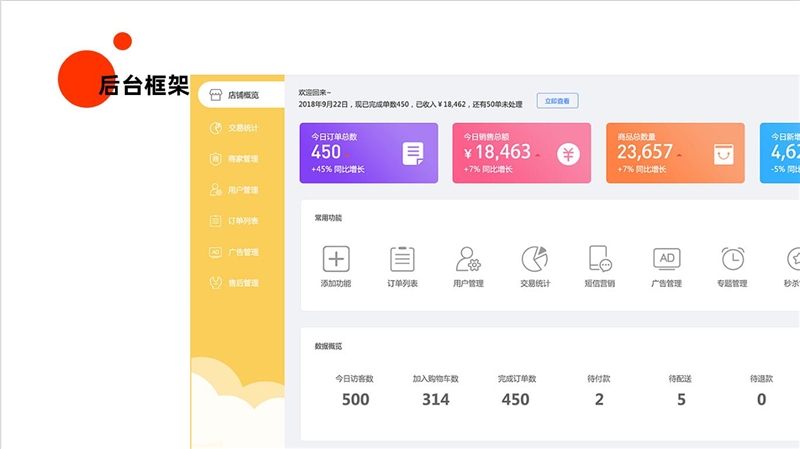The width and height of the screenshot is (800, 449).
Task: Open 订单列表 in the yellow sidebar
Action: point(236,220)
